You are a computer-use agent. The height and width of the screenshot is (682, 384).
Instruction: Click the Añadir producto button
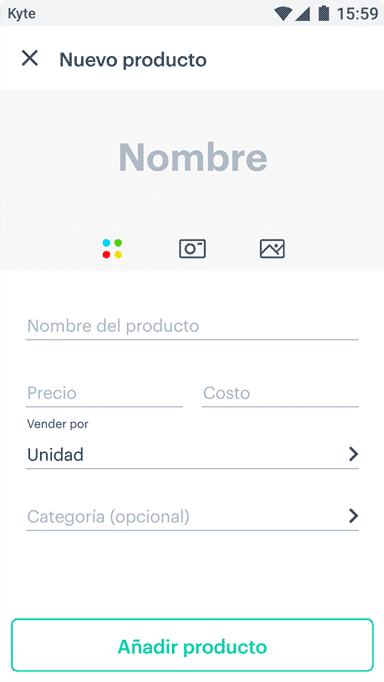[192, 645]
